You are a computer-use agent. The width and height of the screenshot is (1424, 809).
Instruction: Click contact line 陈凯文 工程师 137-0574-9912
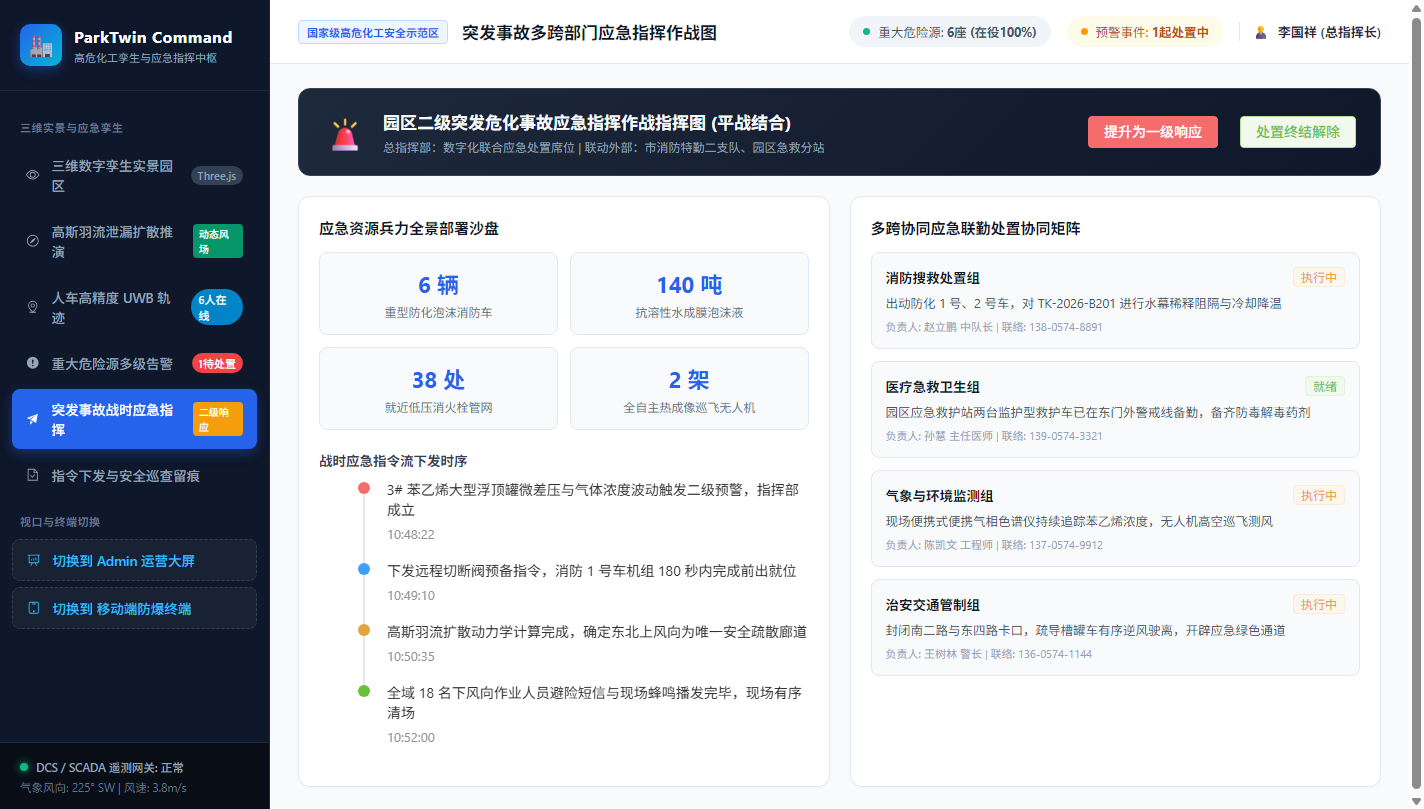click(994, 545)
